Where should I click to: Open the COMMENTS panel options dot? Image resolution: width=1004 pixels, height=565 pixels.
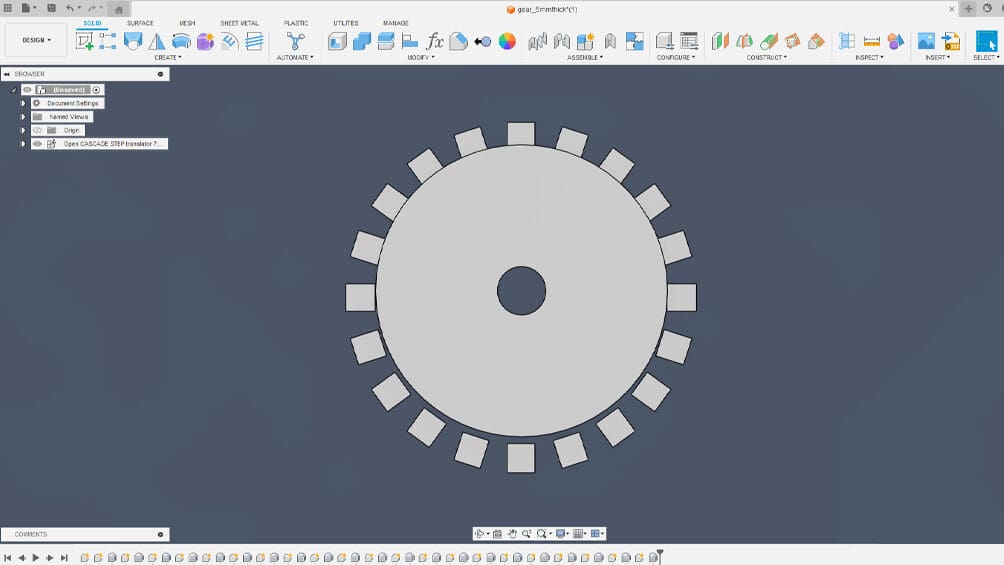click(x=160, y=534)
